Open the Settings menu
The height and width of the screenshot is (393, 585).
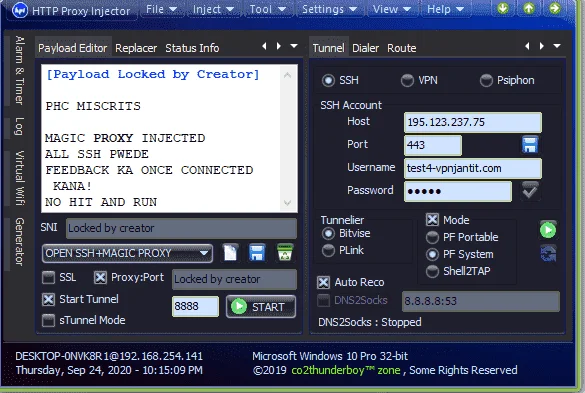(329, 9)
